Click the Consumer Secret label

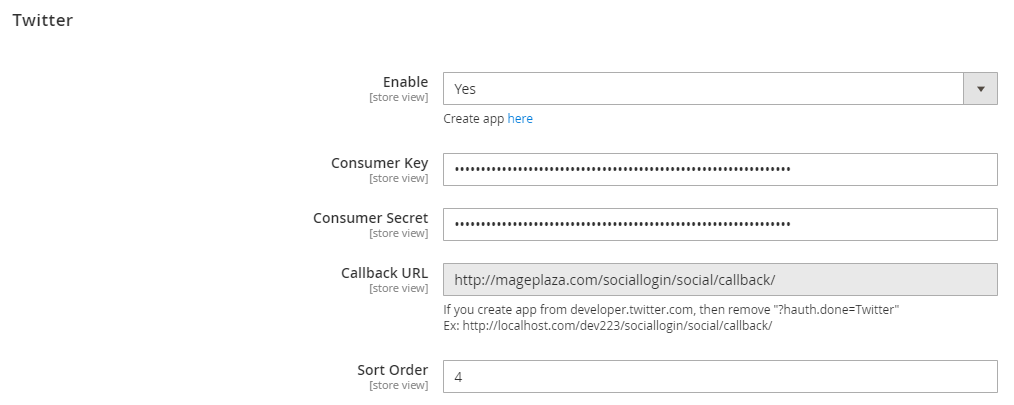370,218
